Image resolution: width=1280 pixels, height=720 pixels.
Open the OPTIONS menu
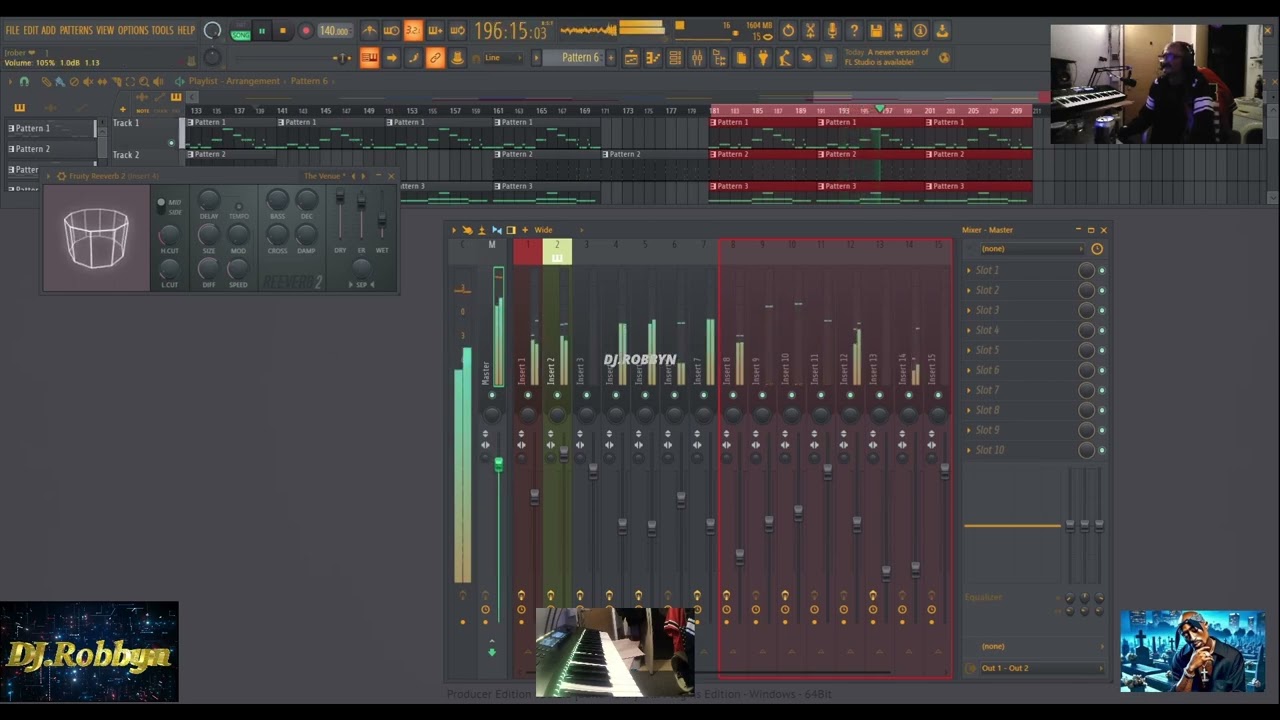[x=133, y=31]
